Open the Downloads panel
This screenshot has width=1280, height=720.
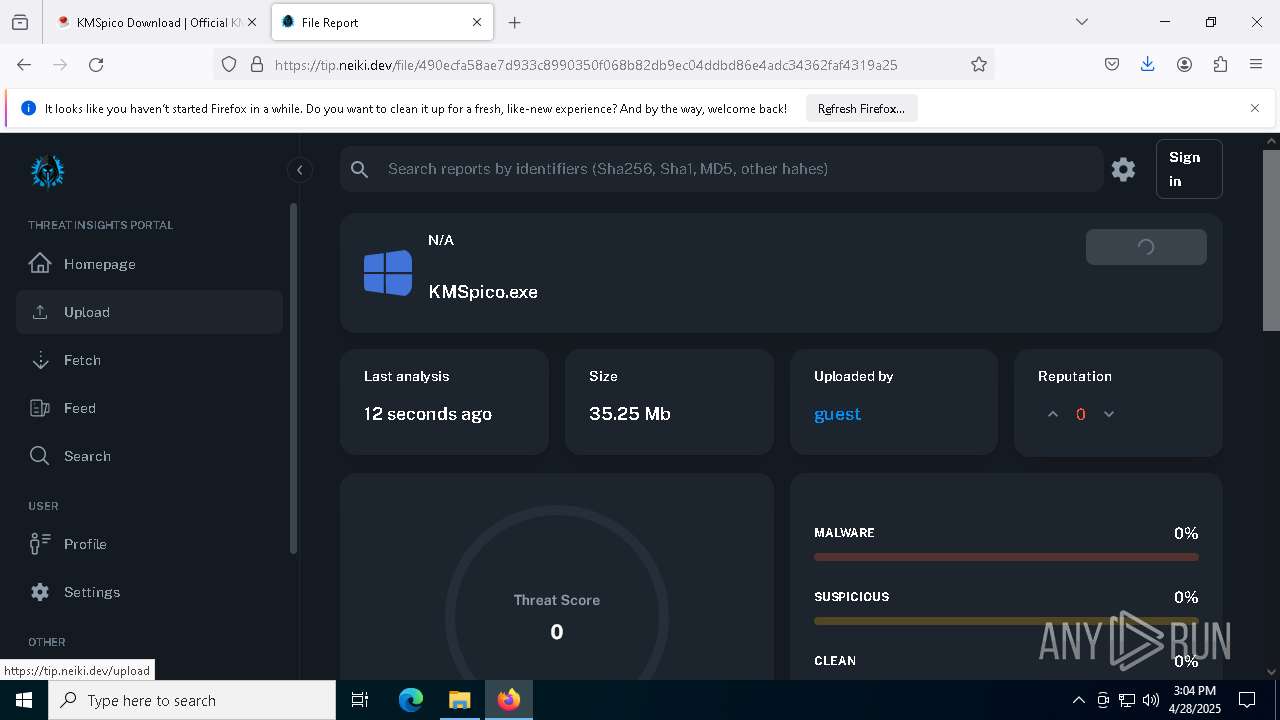pos(1148,64)
